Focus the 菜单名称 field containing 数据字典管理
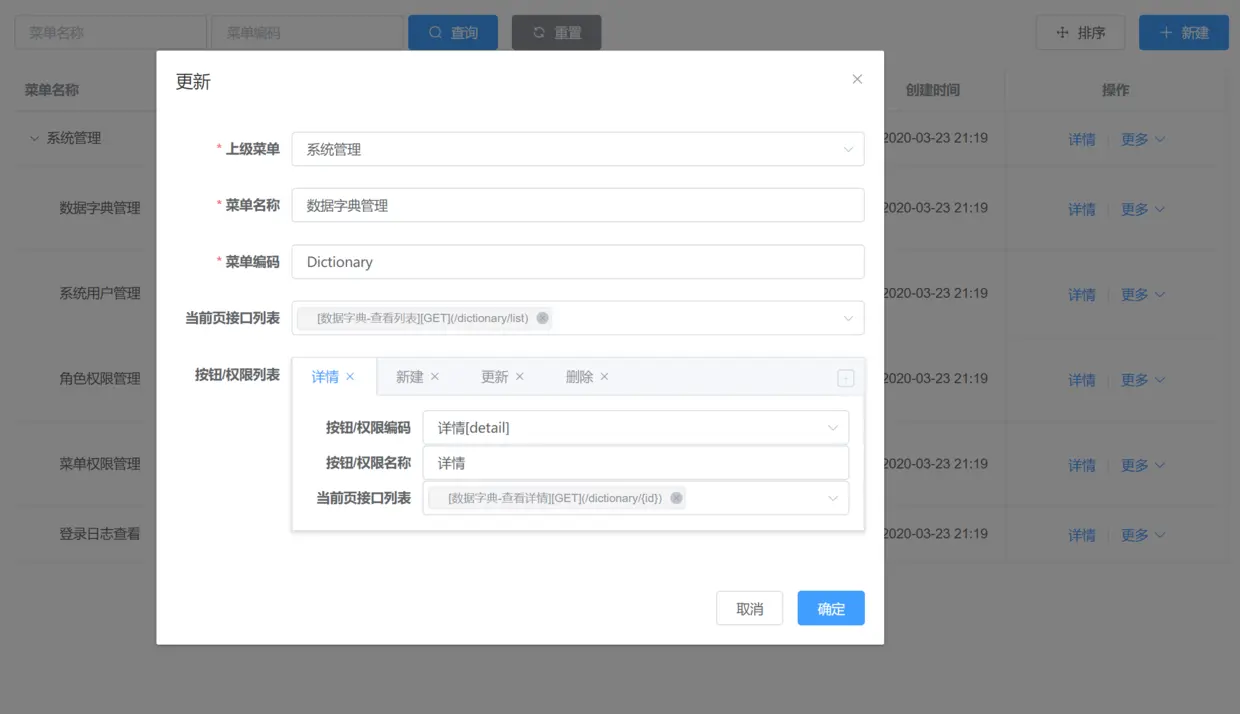 coord(578,205)
